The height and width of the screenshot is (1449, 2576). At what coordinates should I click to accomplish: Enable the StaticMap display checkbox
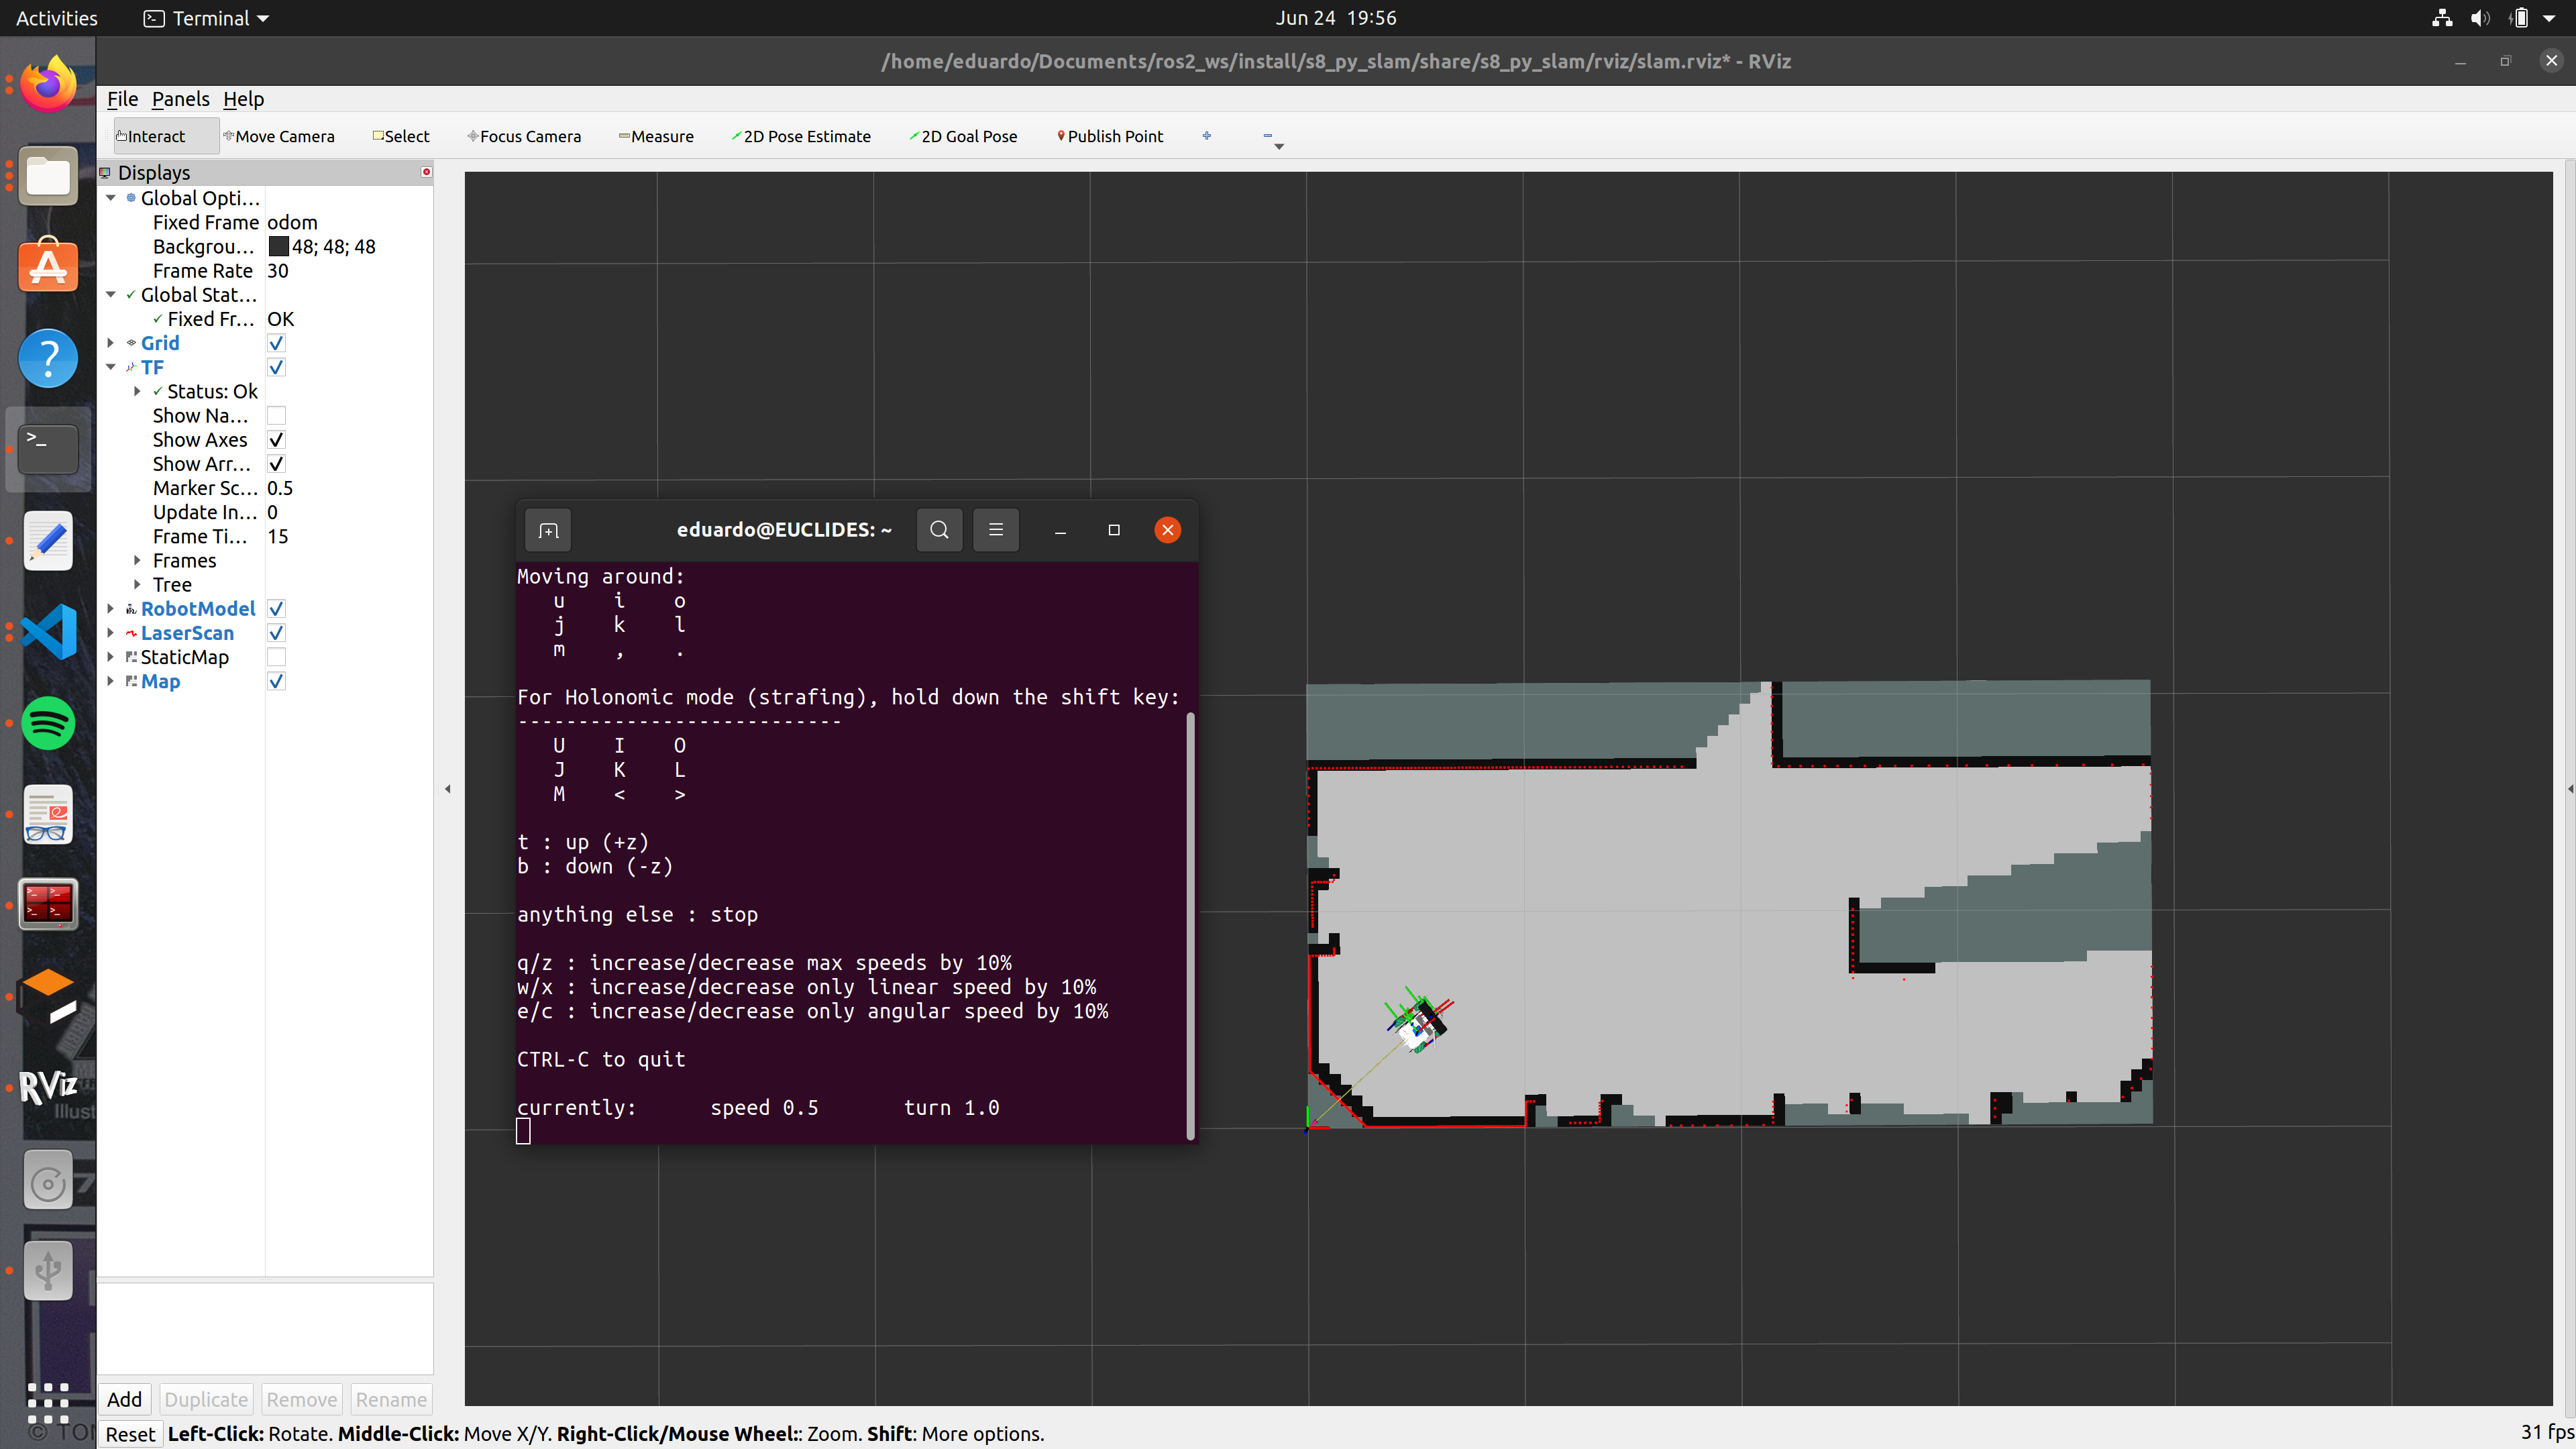[277, 657]
